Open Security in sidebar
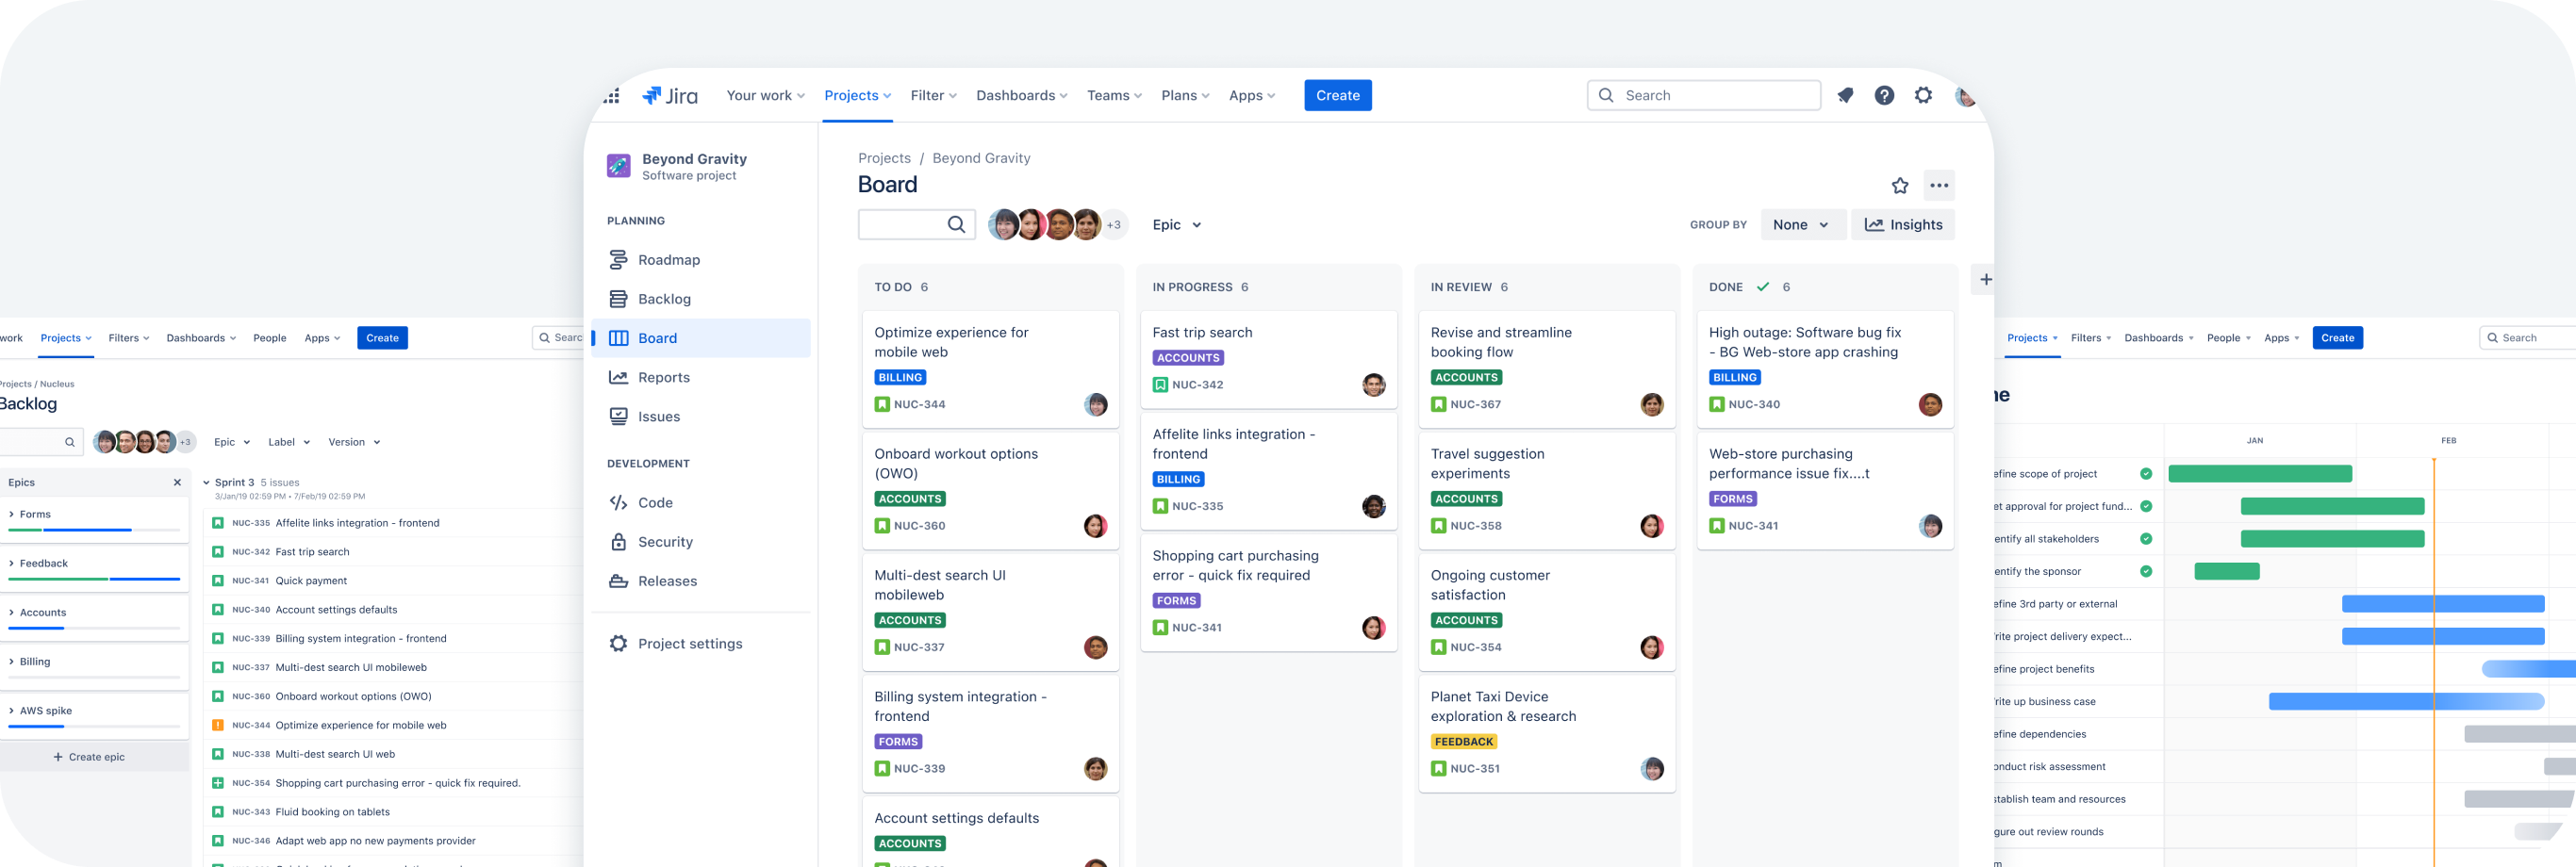 click(701, 541)
